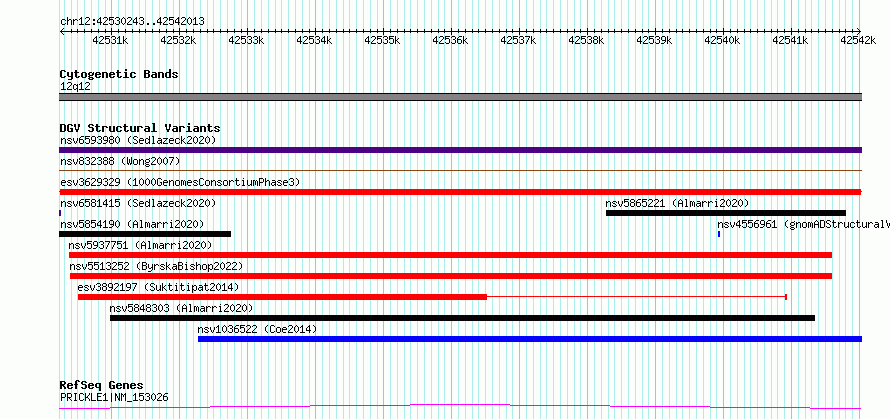Select the Cytogenetic Bands track heading
This screenshot has height=419, width=890.
[x=119, y=74]
